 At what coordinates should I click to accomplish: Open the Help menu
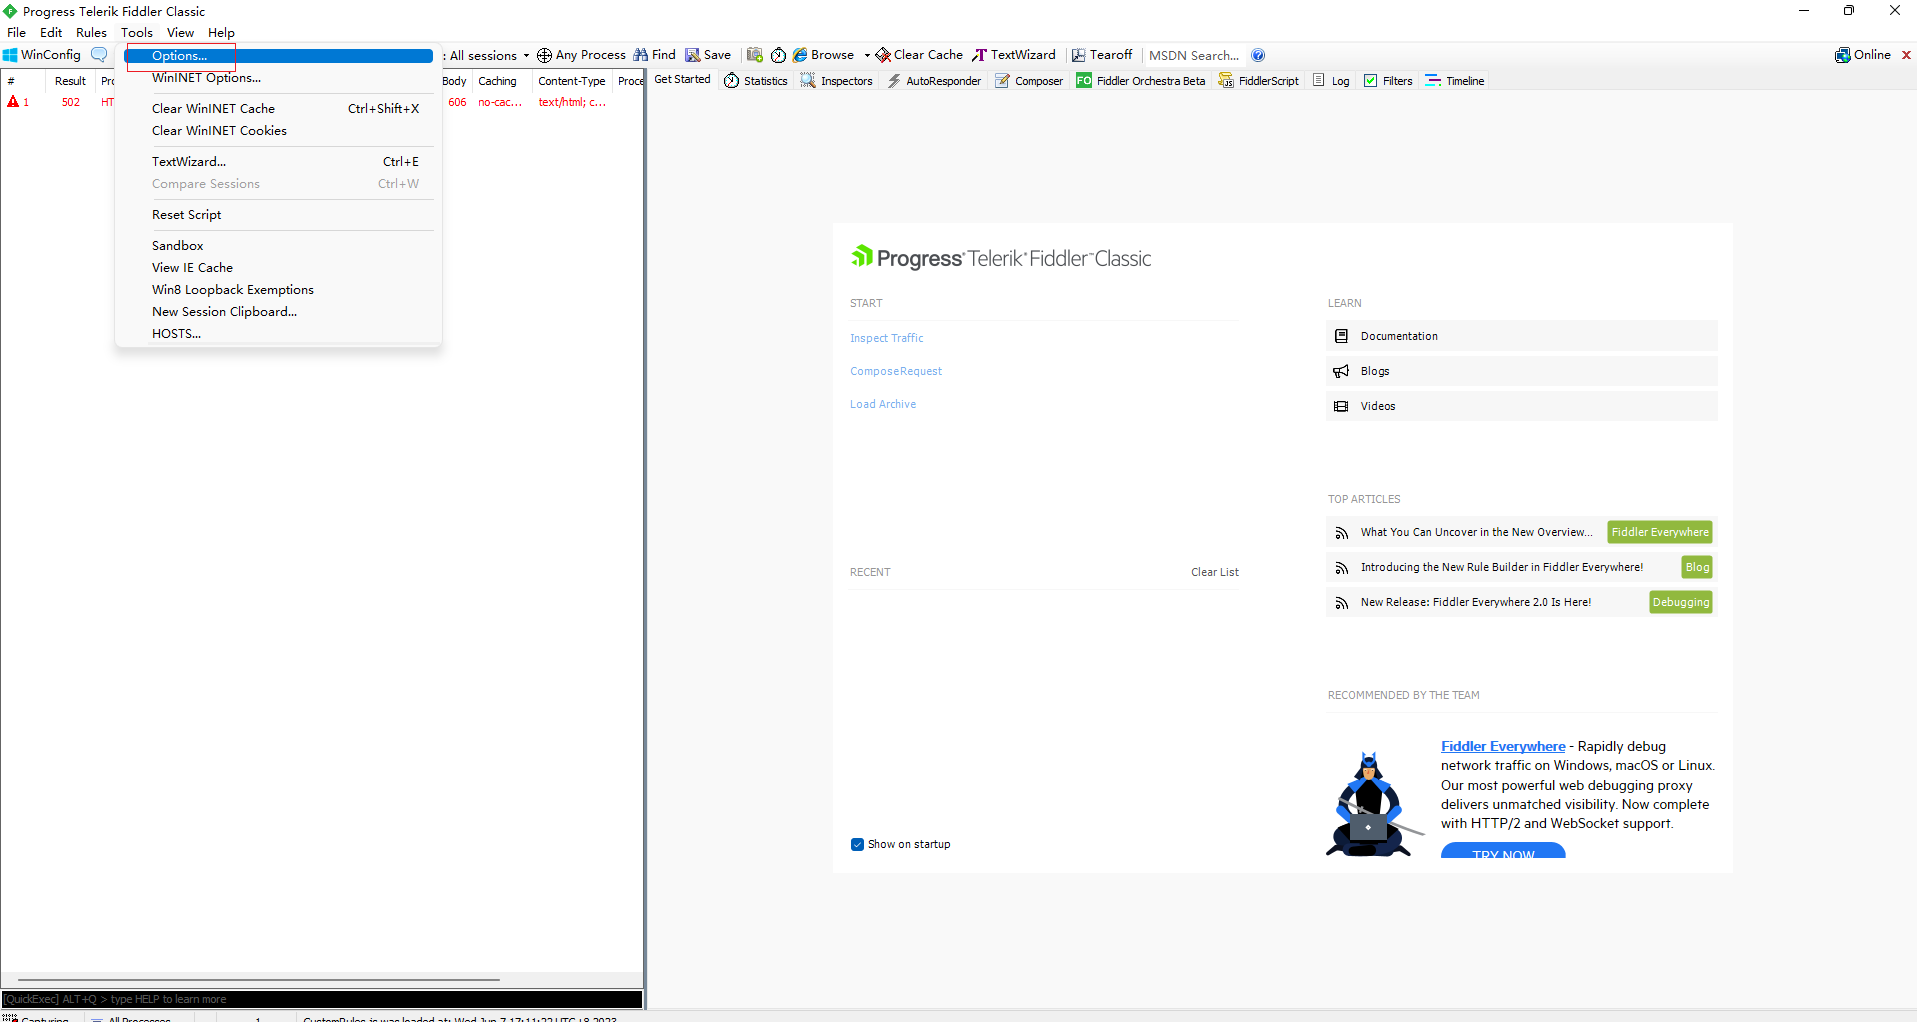point(221,32)
